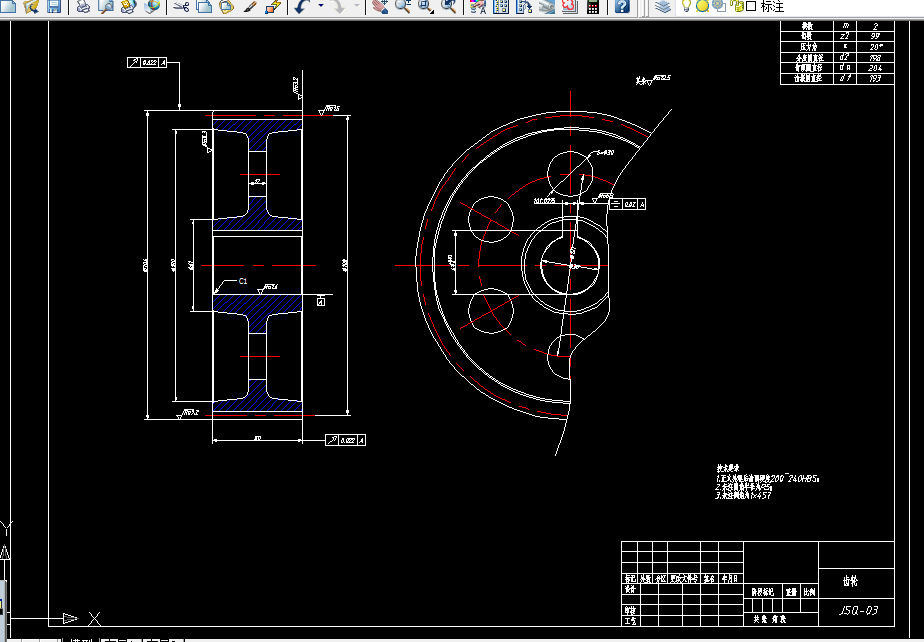Open a drawing file with Open icon
Viewport: 924px width, 642px height.
coord(31,6)
